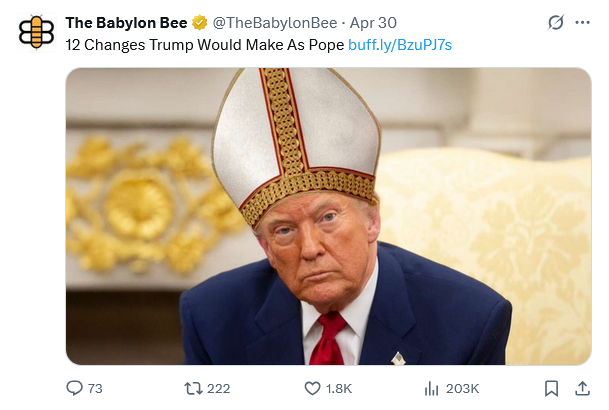Click the view analytics bar chart icon
The image size is (609, 410).
click(432, 388)
